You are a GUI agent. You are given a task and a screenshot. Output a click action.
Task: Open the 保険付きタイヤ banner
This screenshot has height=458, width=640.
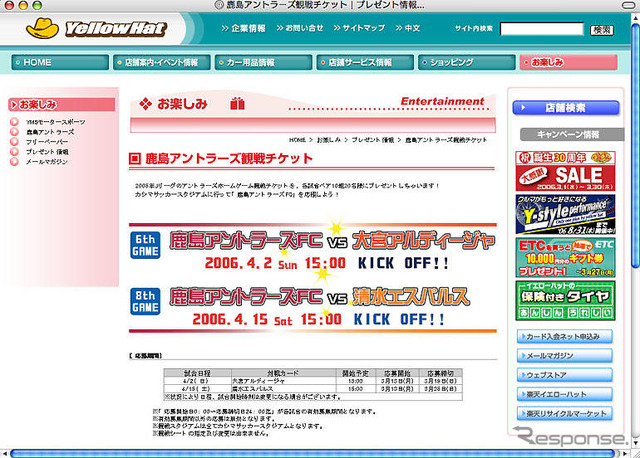565,301
